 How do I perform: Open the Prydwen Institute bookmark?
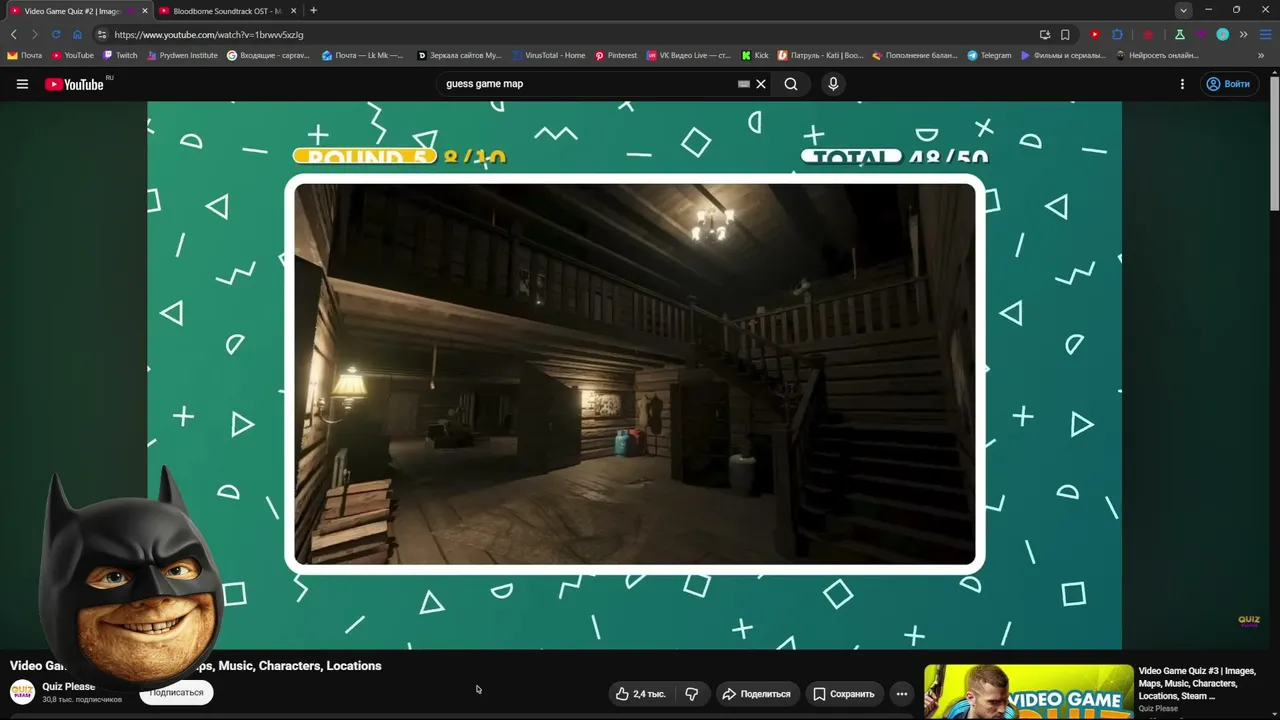182,56
